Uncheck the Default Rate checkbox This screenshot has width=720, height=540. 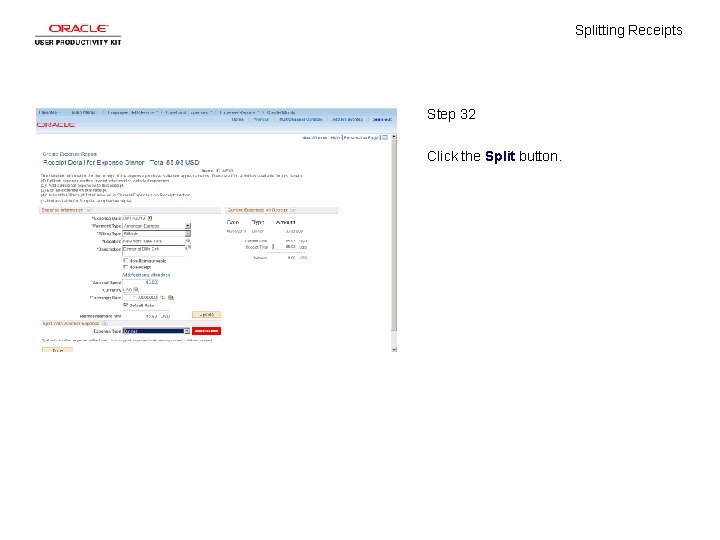tap(125, 304)
